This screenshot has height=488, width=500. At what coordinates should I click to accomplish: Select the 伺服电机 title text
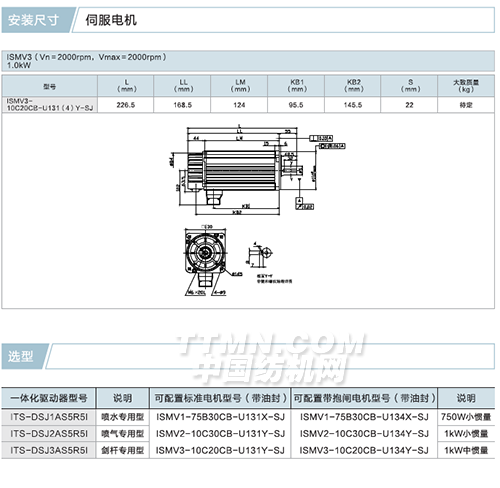click(111, 20)
